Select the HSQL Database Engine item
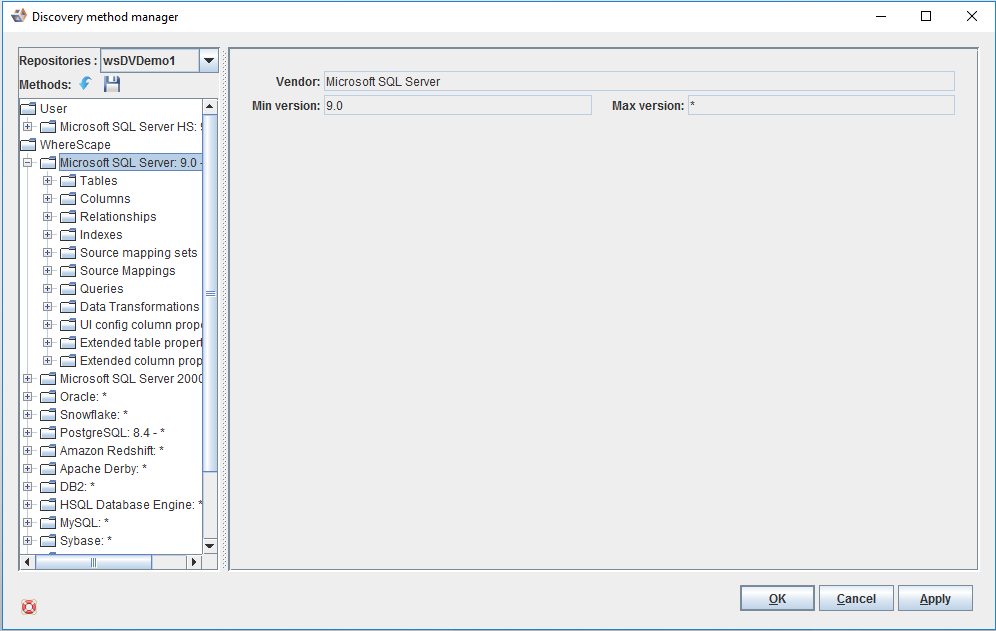The height and width of the screenshot is (631, 996). [x=131, y=505]
